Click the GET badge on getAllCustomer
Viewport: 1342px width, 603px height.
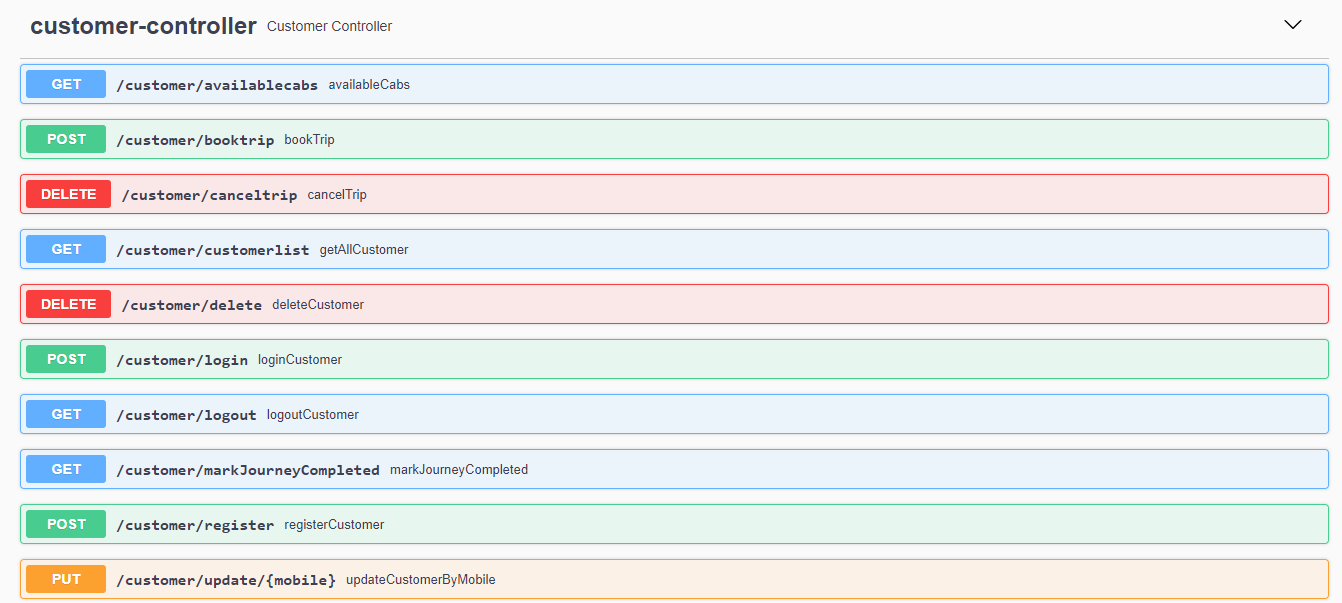coord(65,249)
